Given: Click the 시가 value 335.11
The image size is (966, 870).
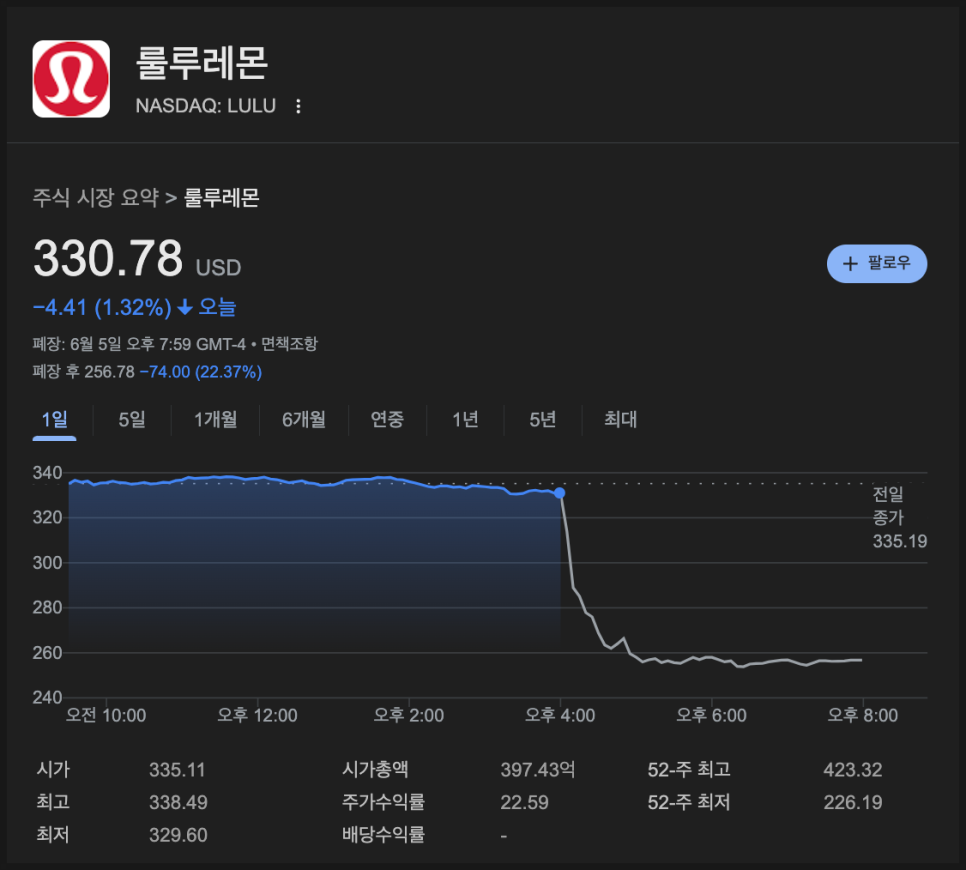Looking at the screenshot, I should pos(177,770).
